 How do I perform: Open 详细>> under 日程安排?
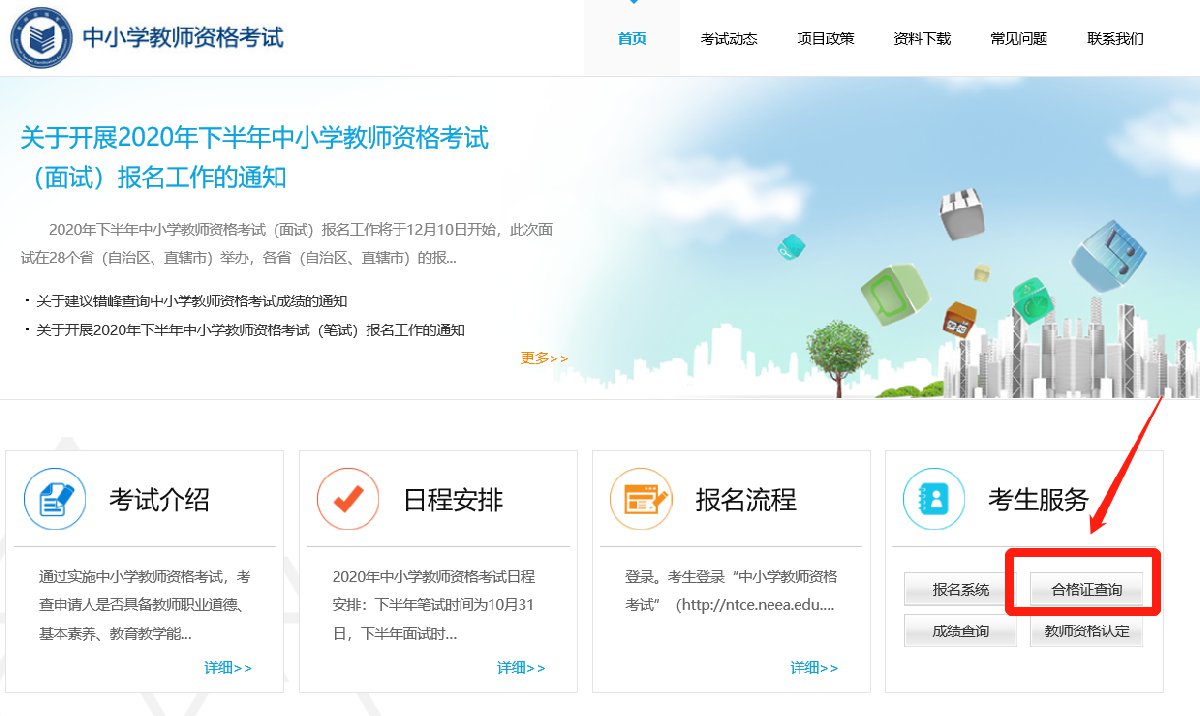click(522, 668)
